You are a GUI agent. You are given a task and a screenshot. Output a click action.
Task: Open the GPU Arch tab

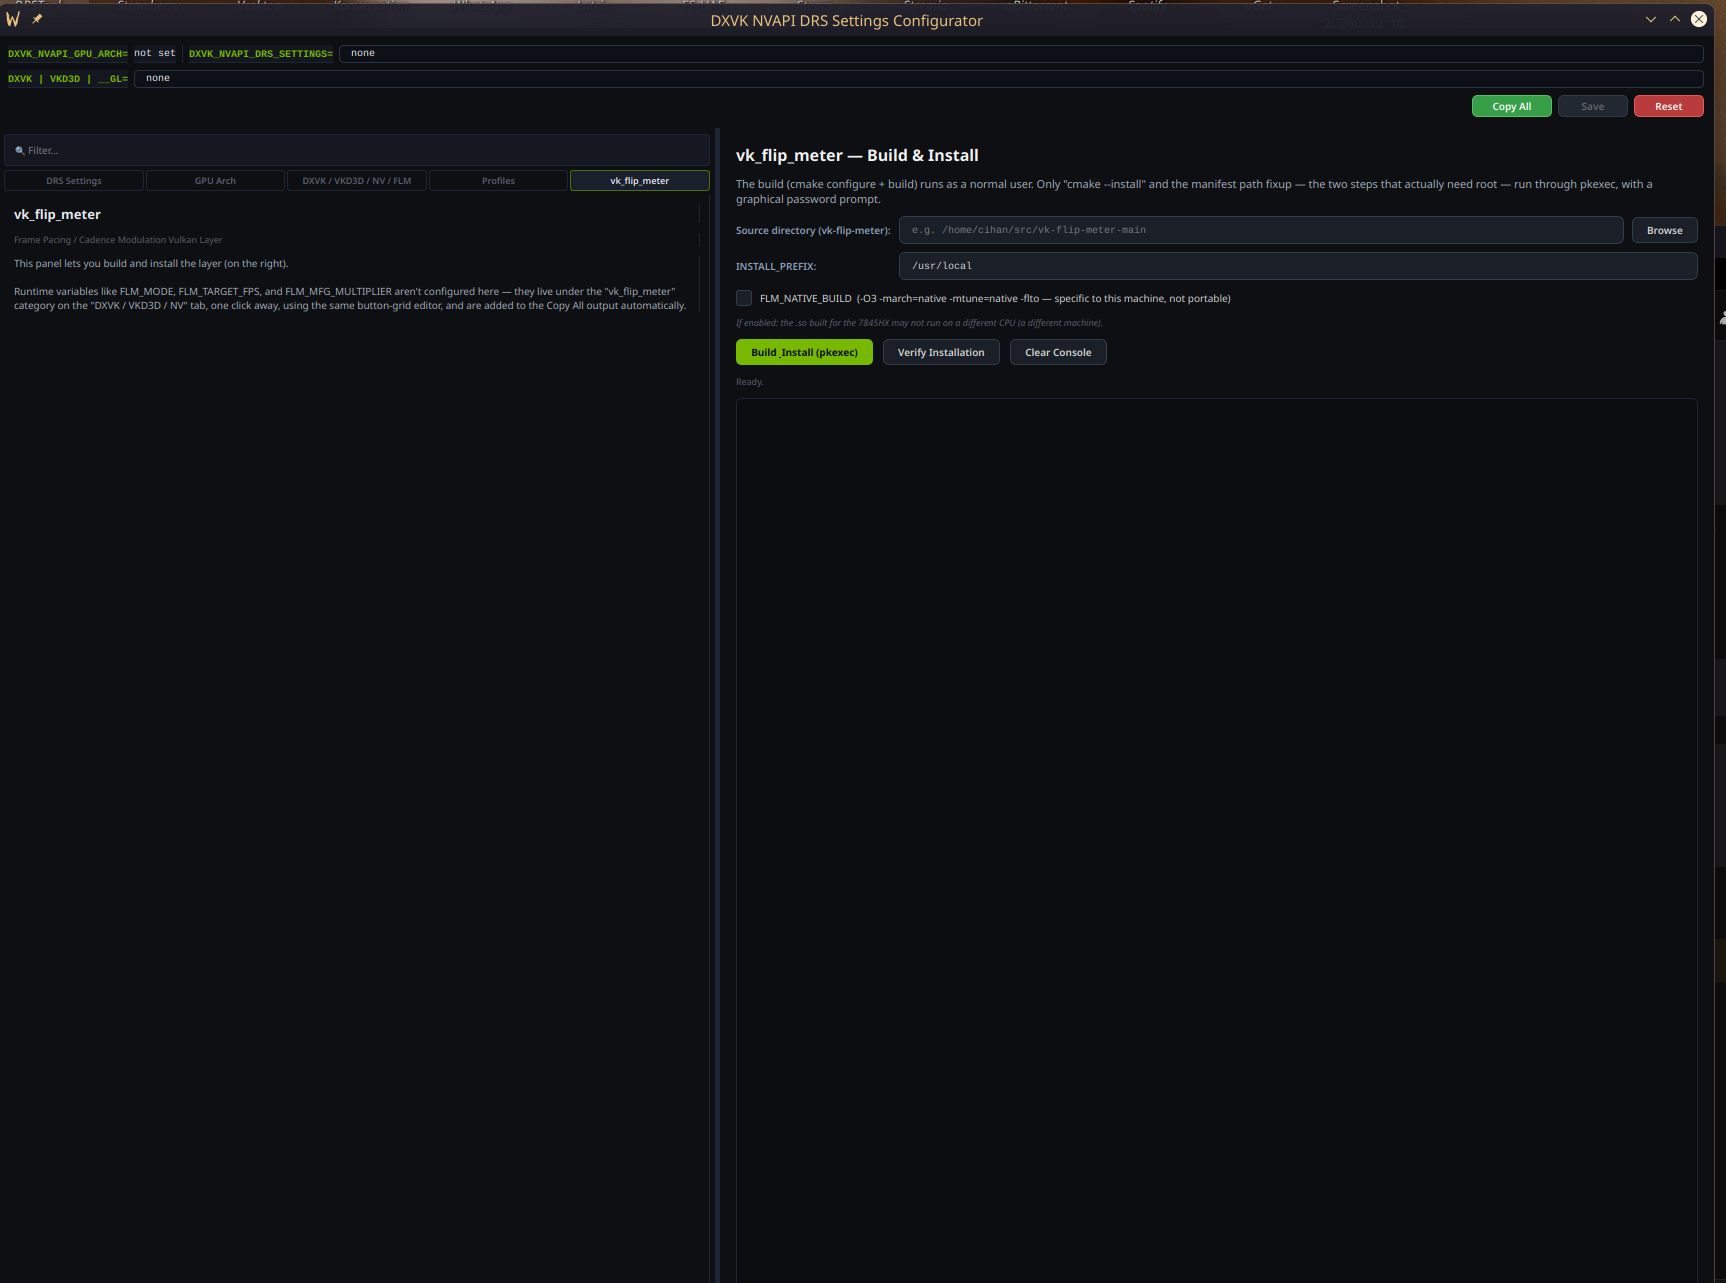tap(215, 181)
